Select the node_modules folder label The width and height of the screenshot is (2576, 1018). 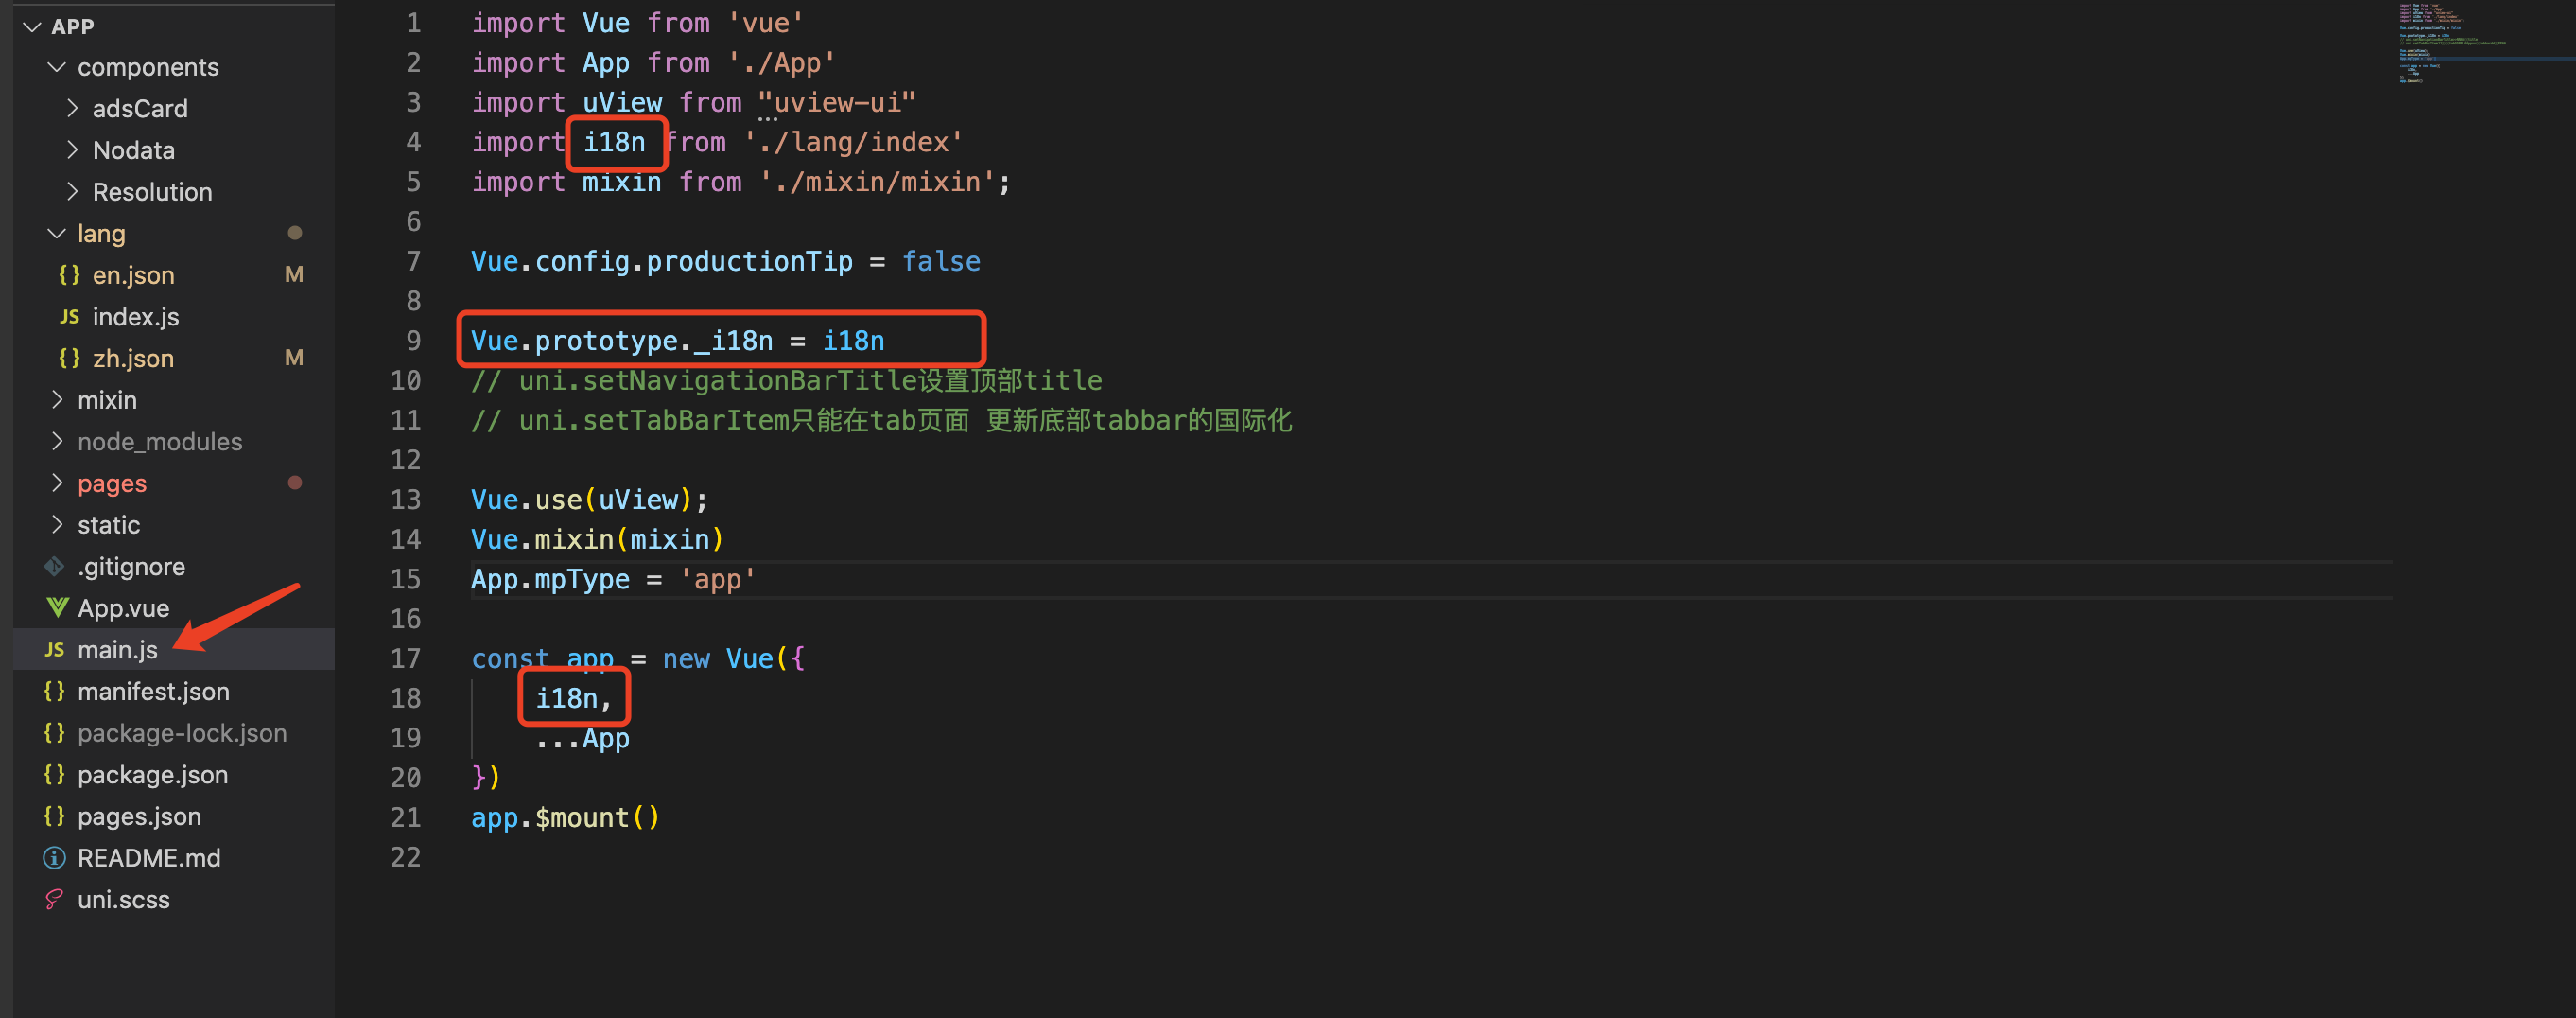160,441
